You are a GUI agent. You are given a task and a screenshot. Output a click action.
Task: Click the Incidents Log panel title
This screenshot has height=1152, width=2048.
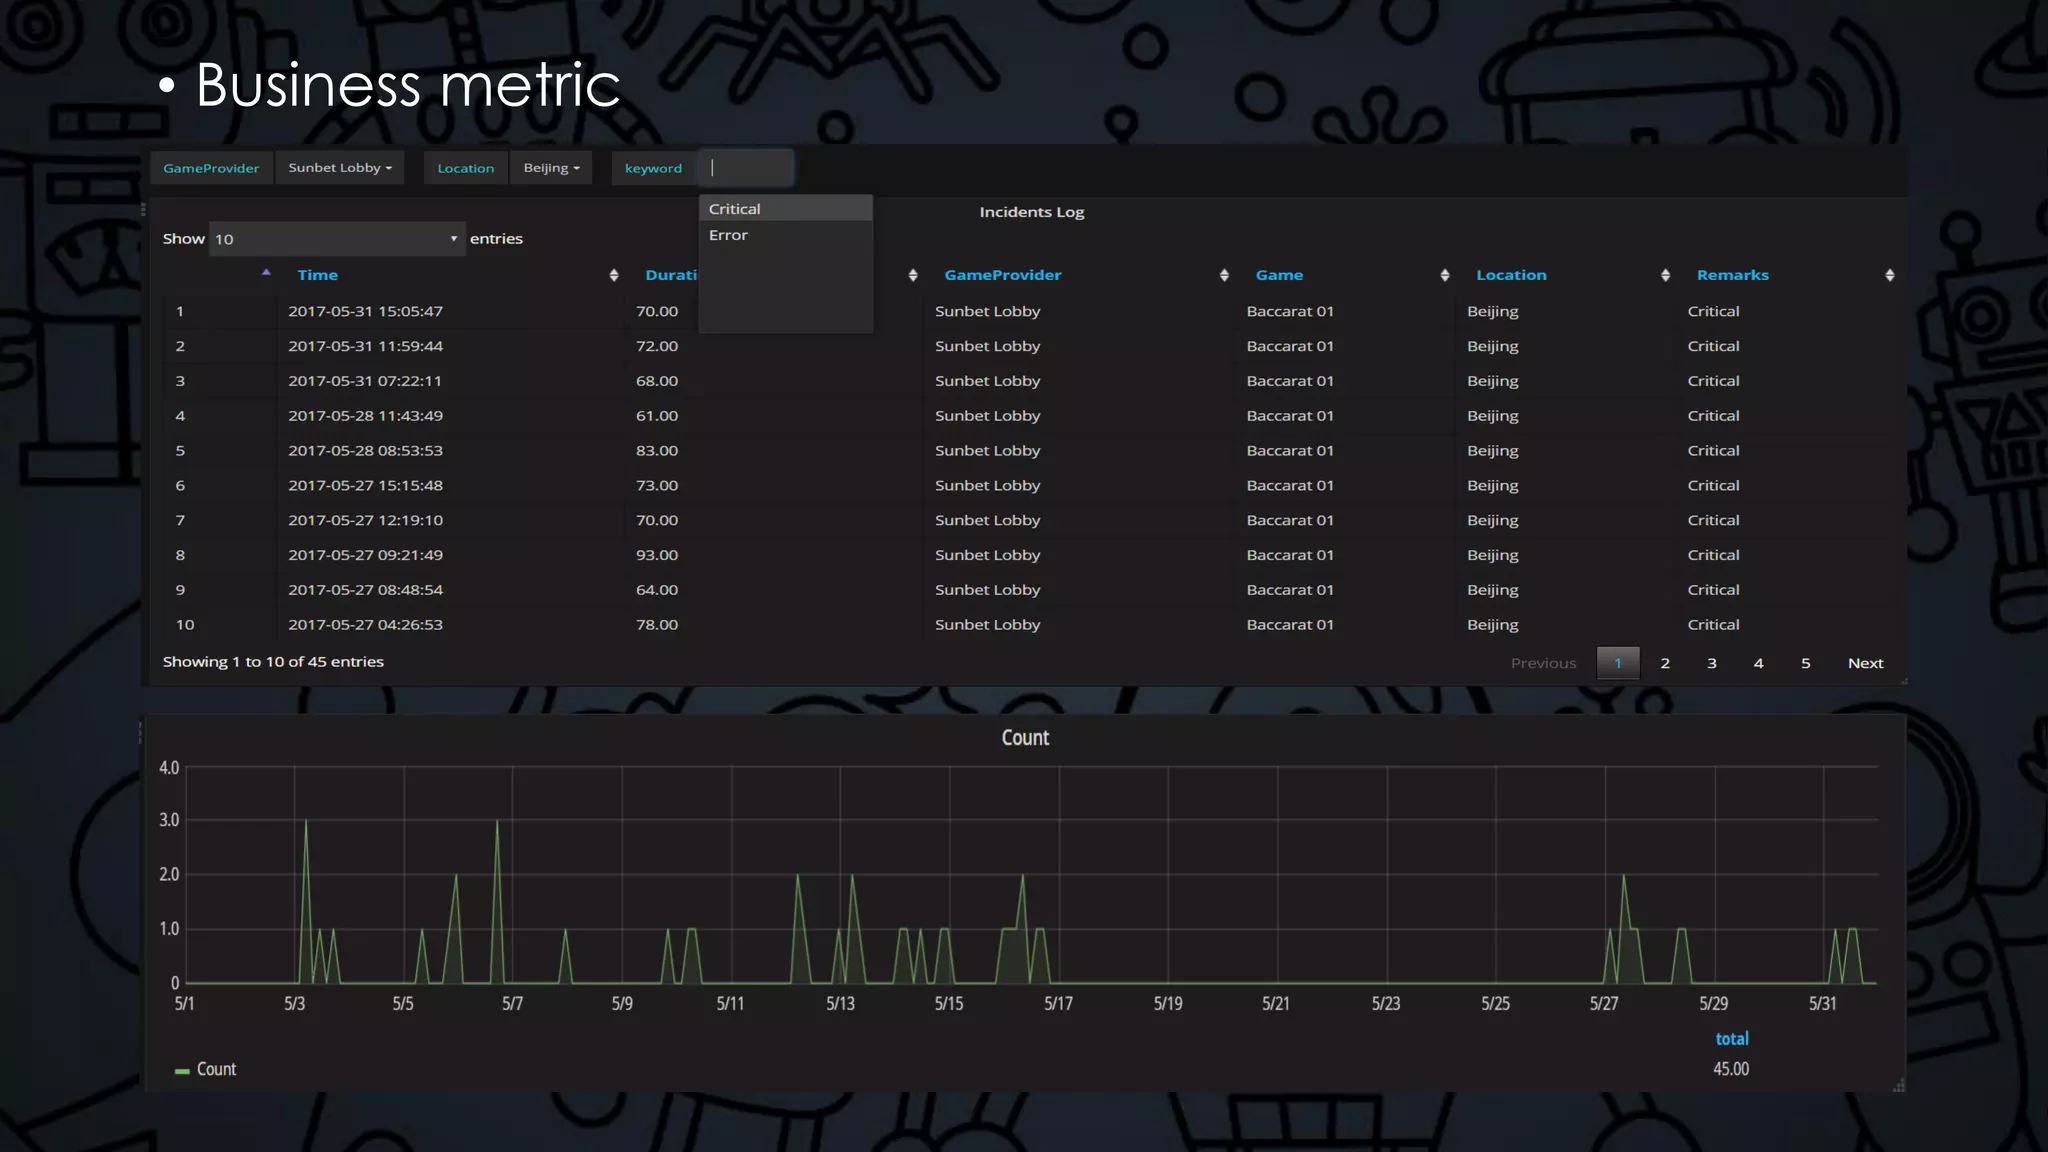(x=1031, y=212)
